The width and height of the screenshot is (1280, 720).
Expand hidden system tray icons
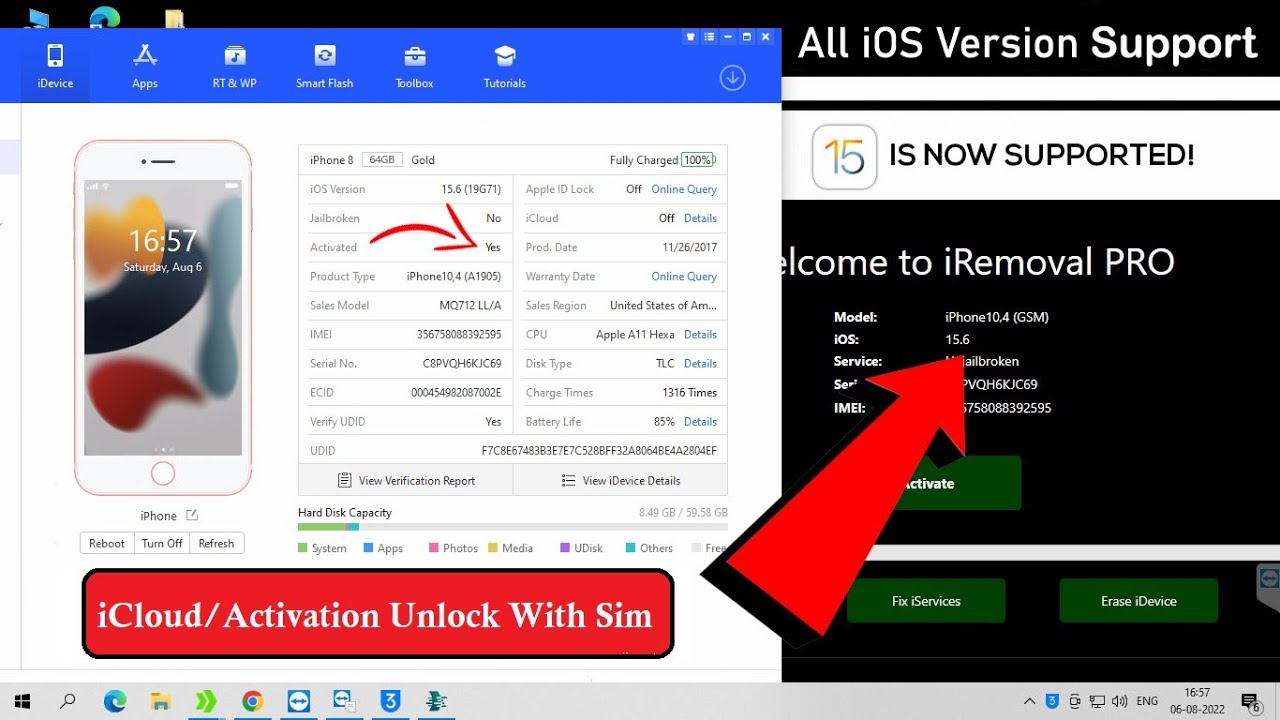point(1030,701)
